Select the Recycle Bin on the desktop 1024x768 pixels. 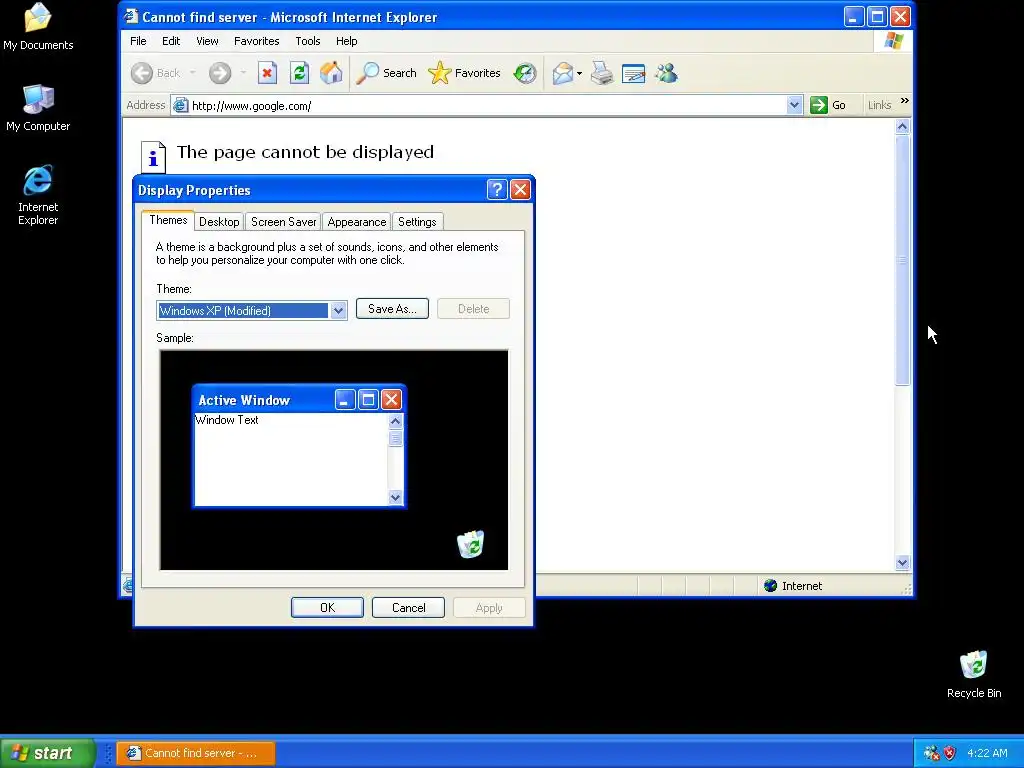(x=974, y=675)
